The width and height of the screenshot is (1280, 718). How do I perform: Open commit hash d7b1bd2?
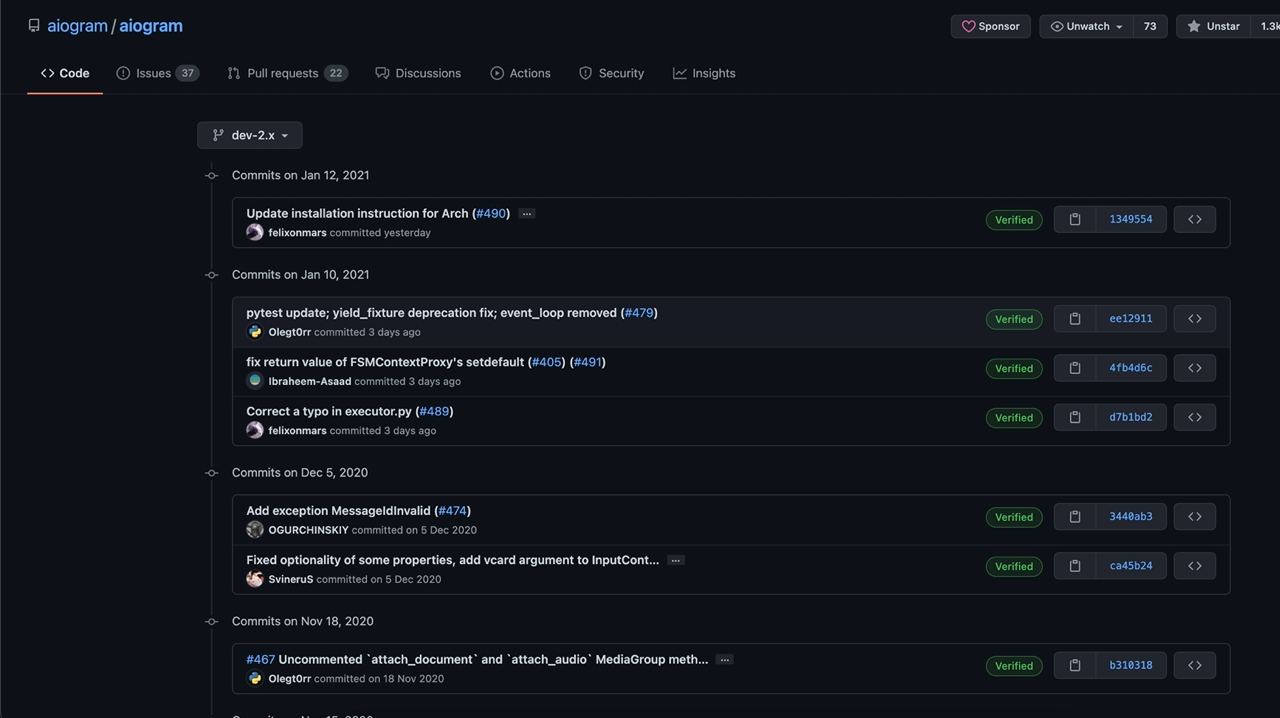tap(1131, 417)
